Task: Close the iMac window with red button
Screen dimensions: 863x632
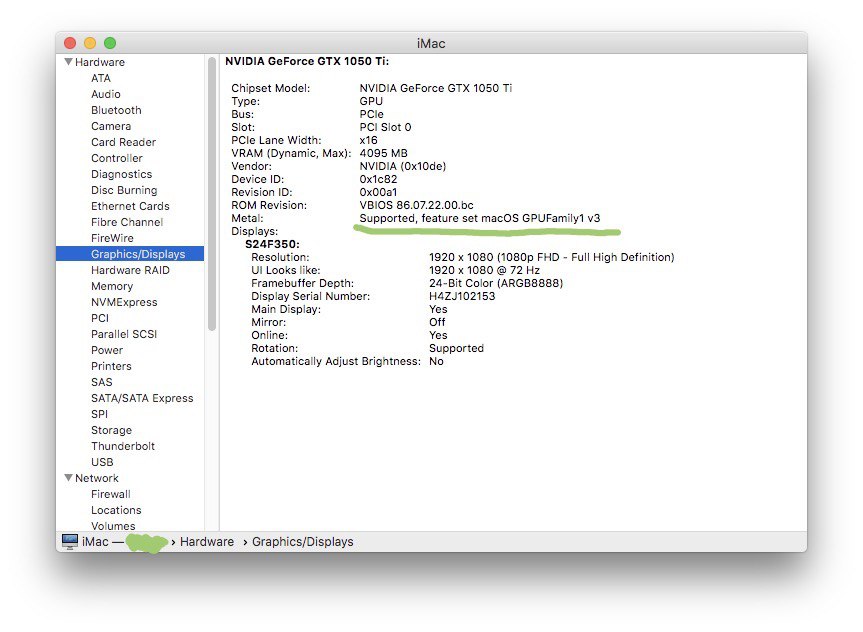Action: tap(70, 43)
